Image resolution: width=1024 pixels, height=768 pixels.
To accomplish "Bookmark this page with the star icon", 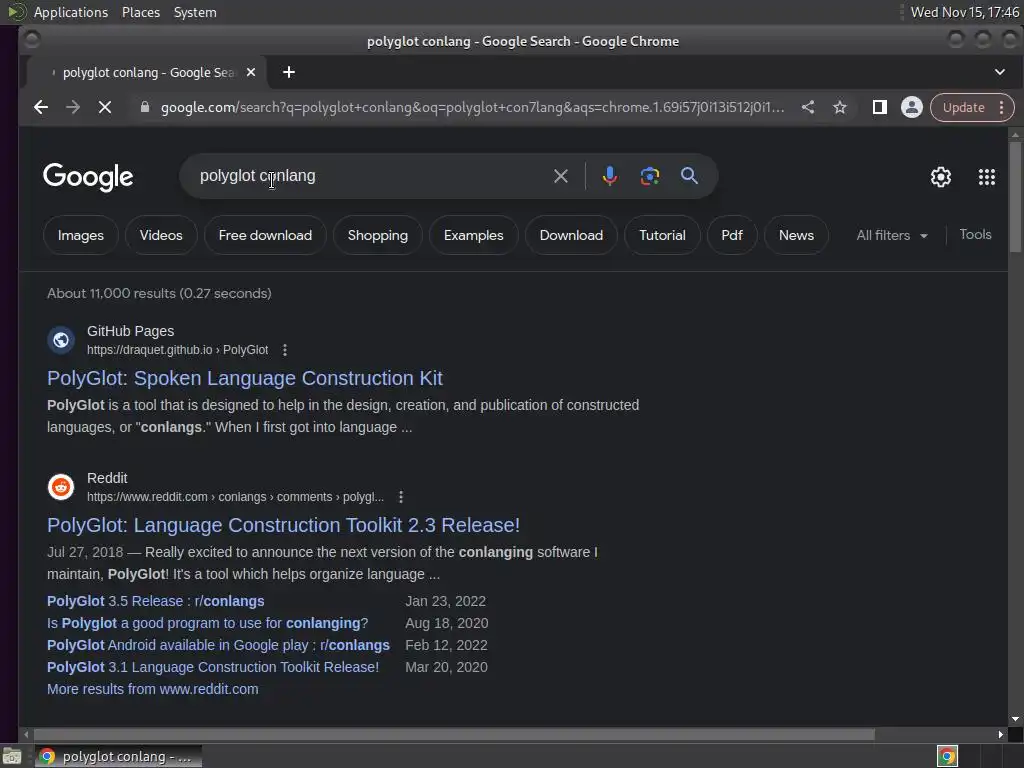I will (840, 107).
